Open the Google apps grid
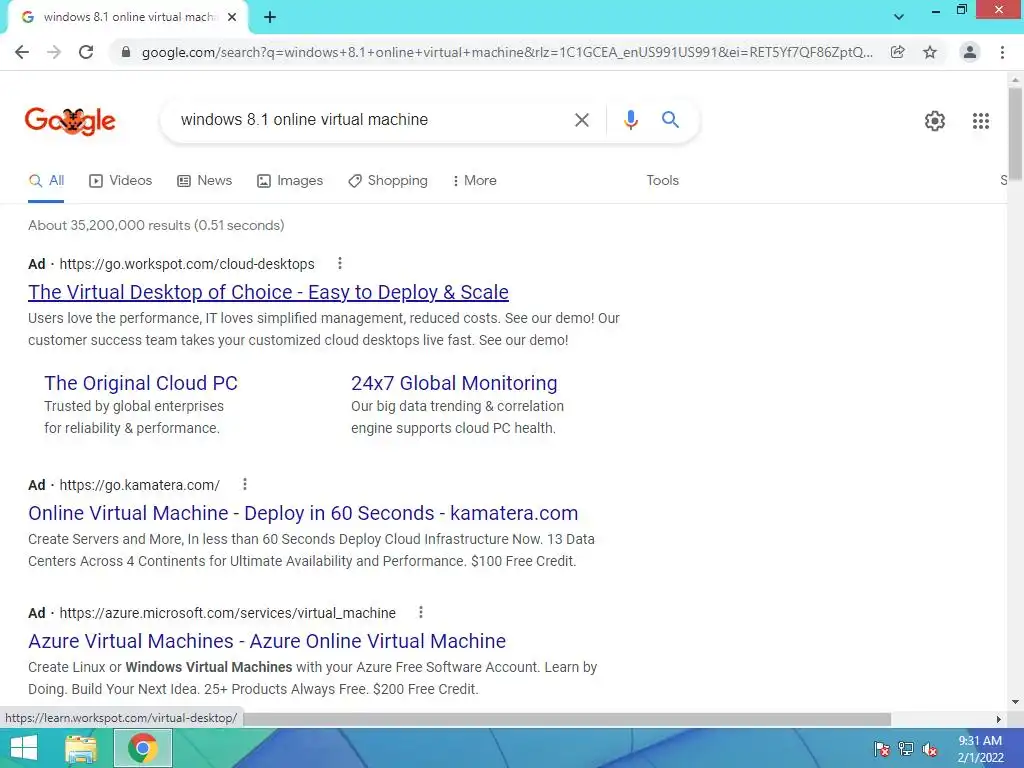1024x768 pixels. 980,121
